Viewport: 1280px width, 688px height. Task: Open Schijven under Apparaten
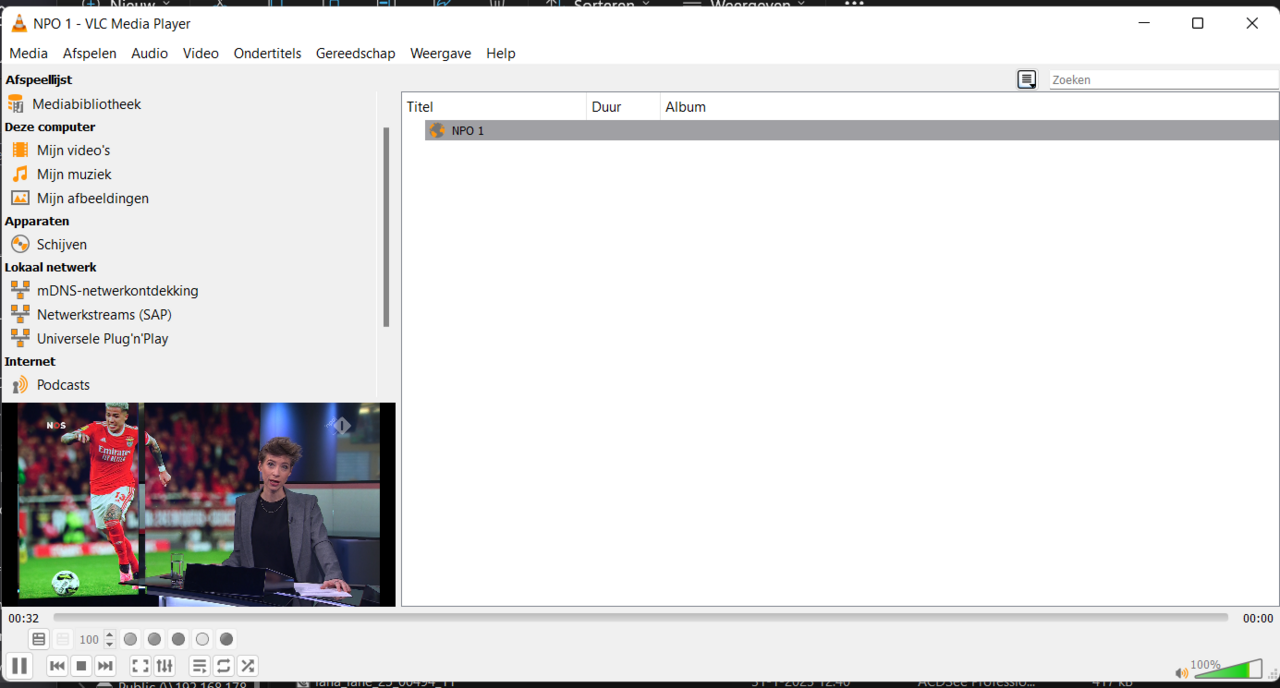coord(62,245)
